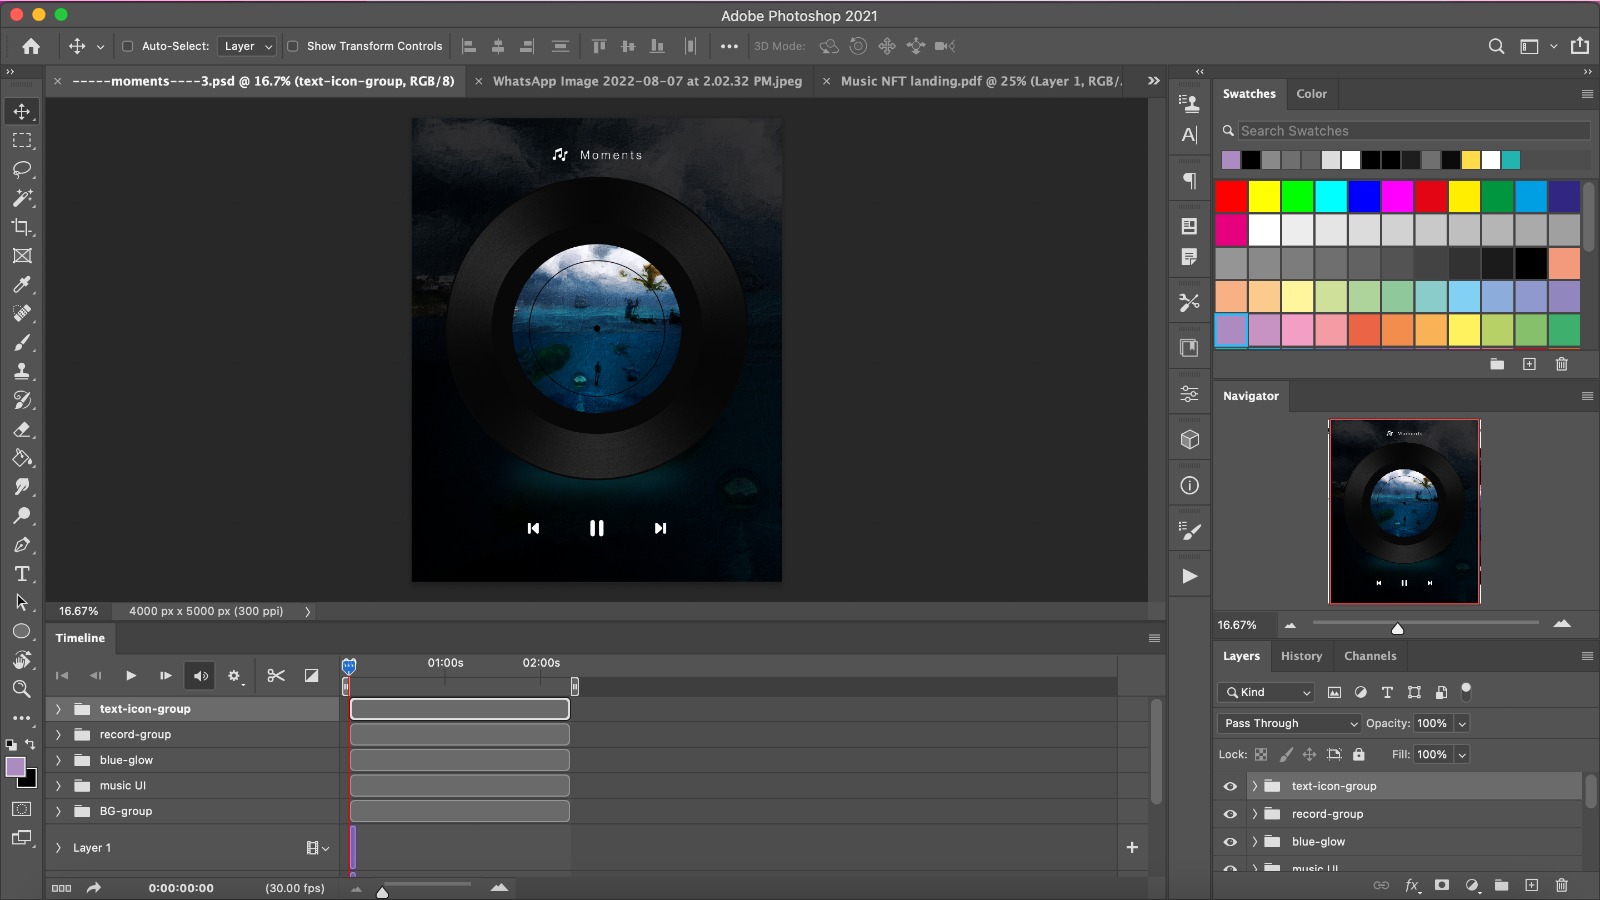Image resolution: width=1600 pixels, height=900 pixels.
Task: Select the Ellipse shape tool
Action: (22, 631)
